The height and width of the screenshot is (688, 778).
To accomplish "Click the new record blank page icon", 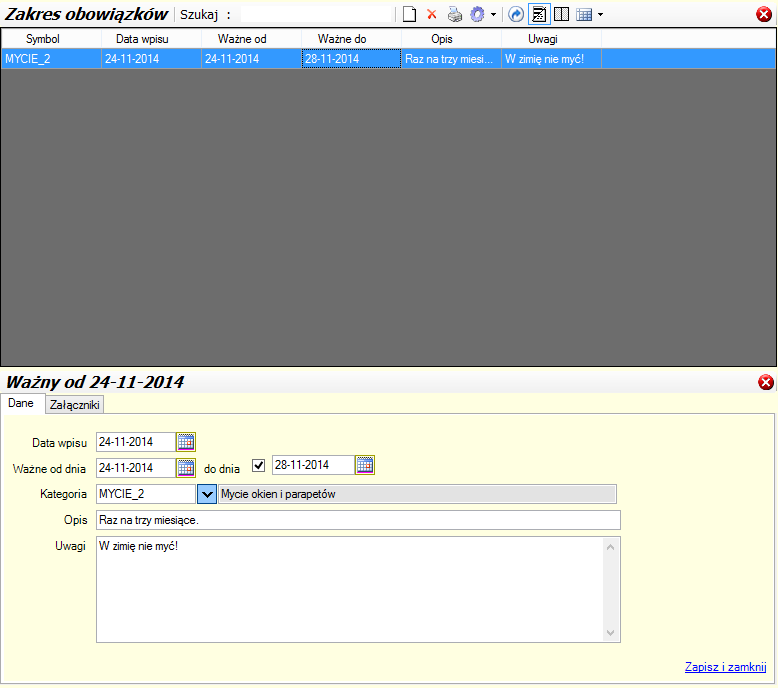I will coord(409,15).
